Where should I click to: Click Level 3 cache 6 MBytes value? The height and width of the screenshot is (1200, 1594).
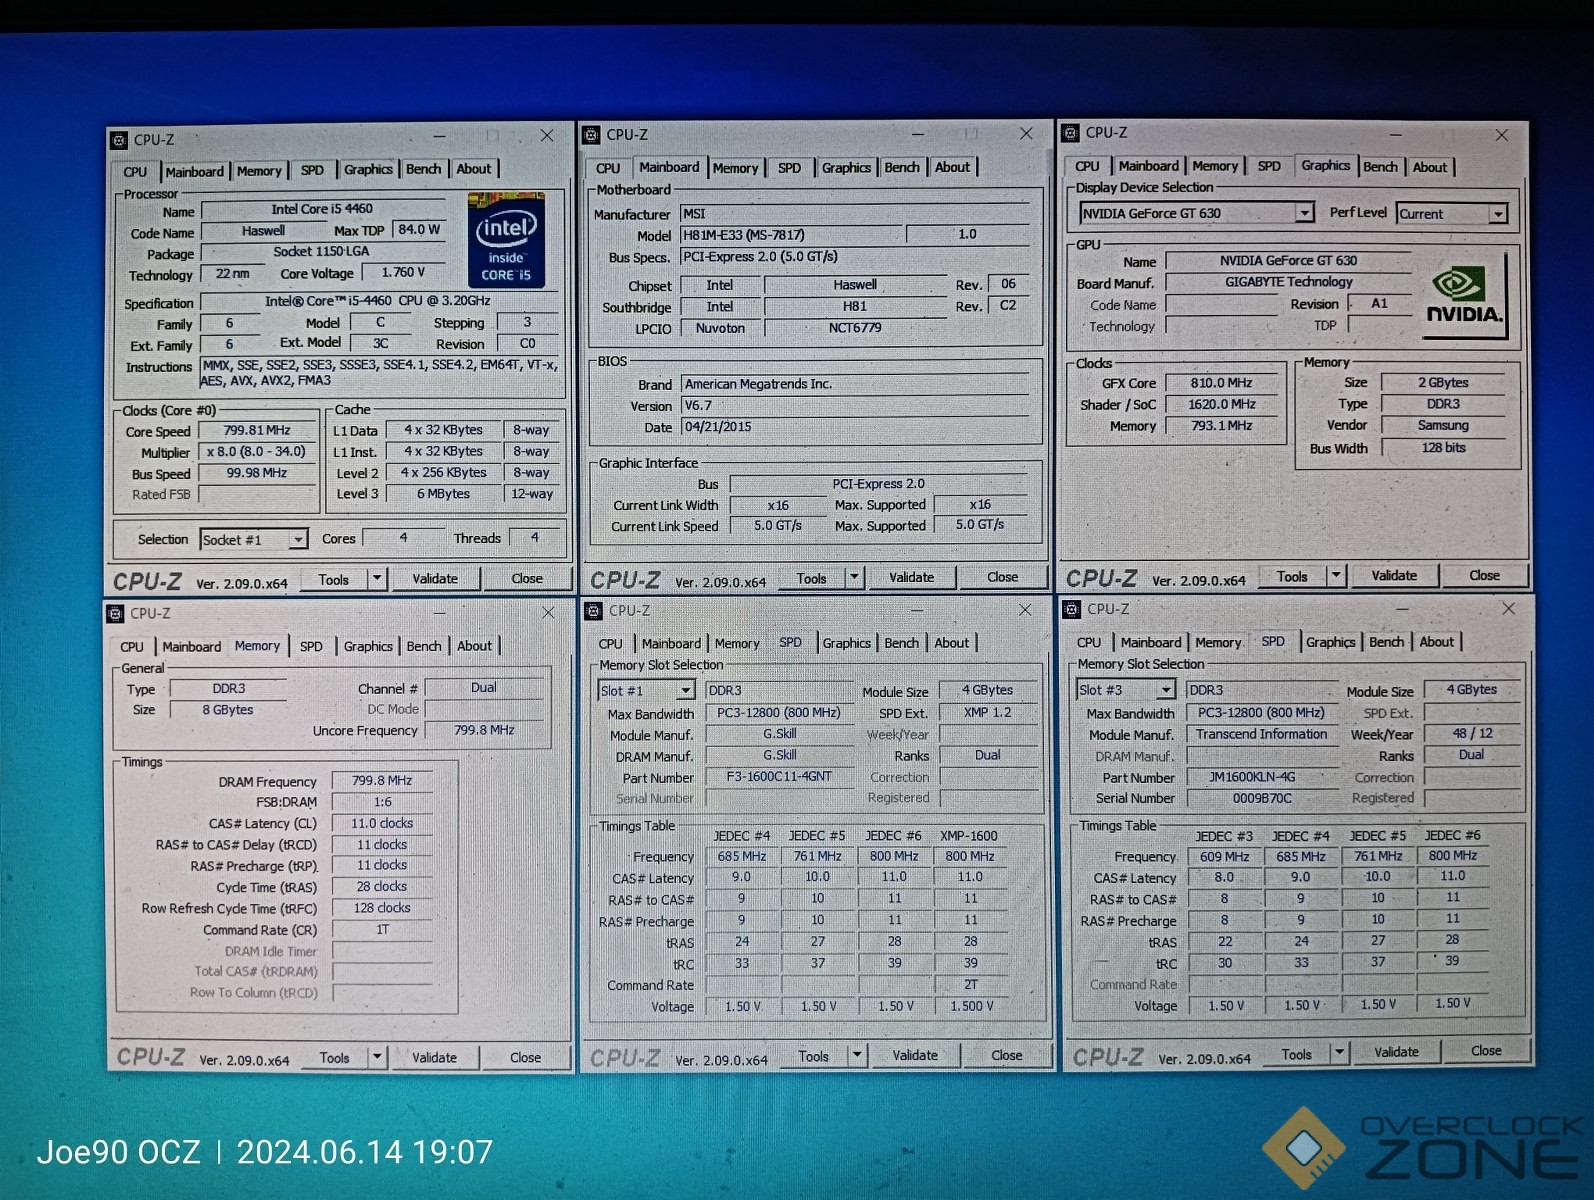pos(443,494)
